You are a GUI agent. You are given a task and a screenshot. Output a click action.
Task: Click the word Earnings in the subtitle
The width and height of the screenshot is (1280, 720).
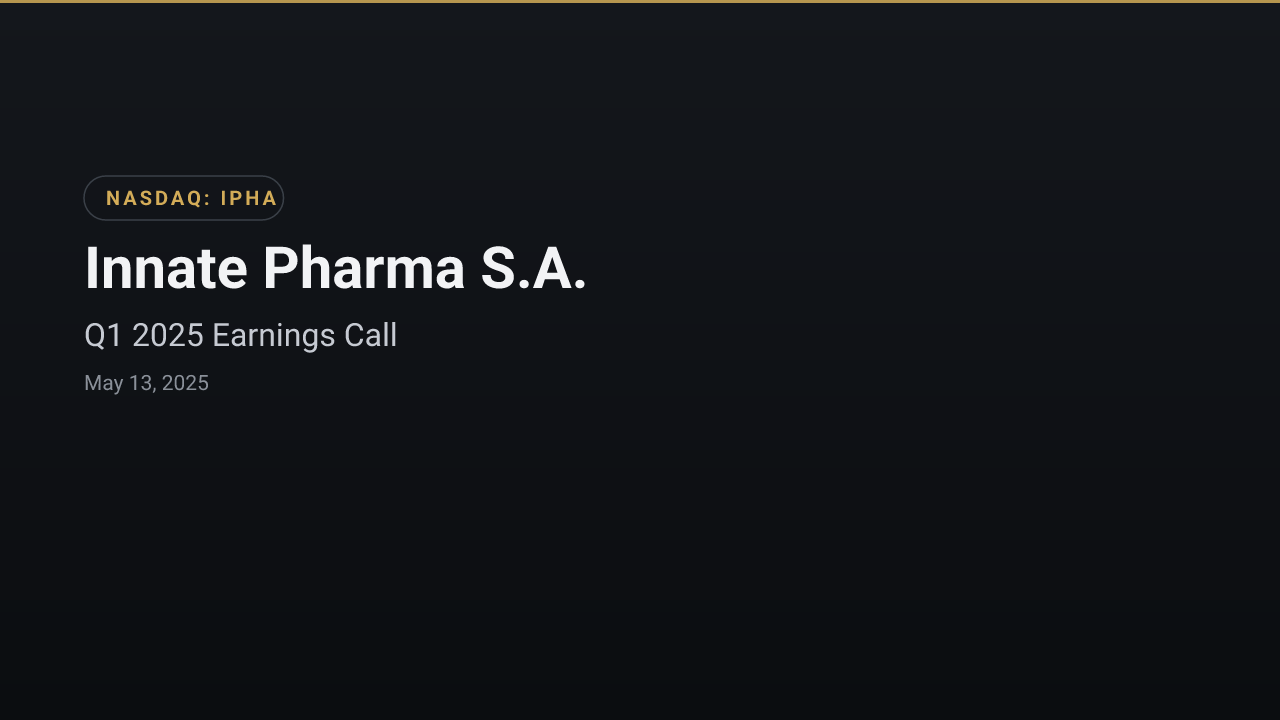274,336
